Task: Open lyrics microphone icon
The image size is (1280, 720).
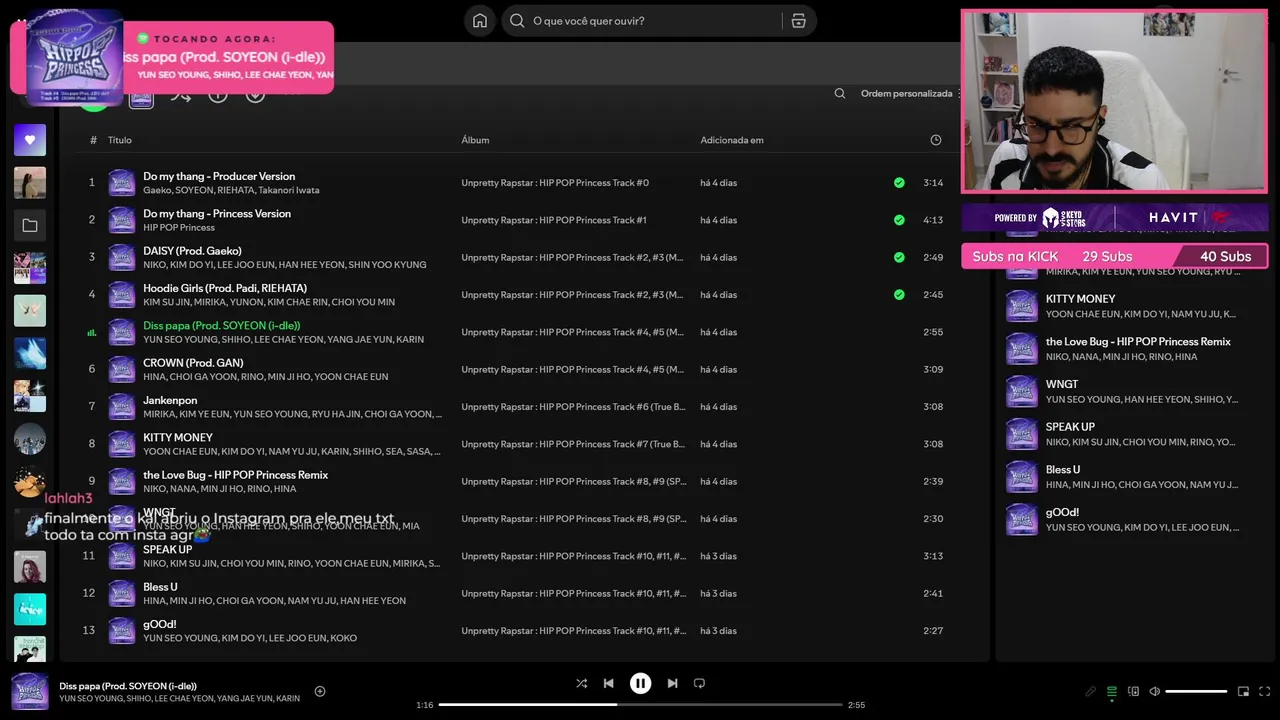Action: tap(1091, 691)
